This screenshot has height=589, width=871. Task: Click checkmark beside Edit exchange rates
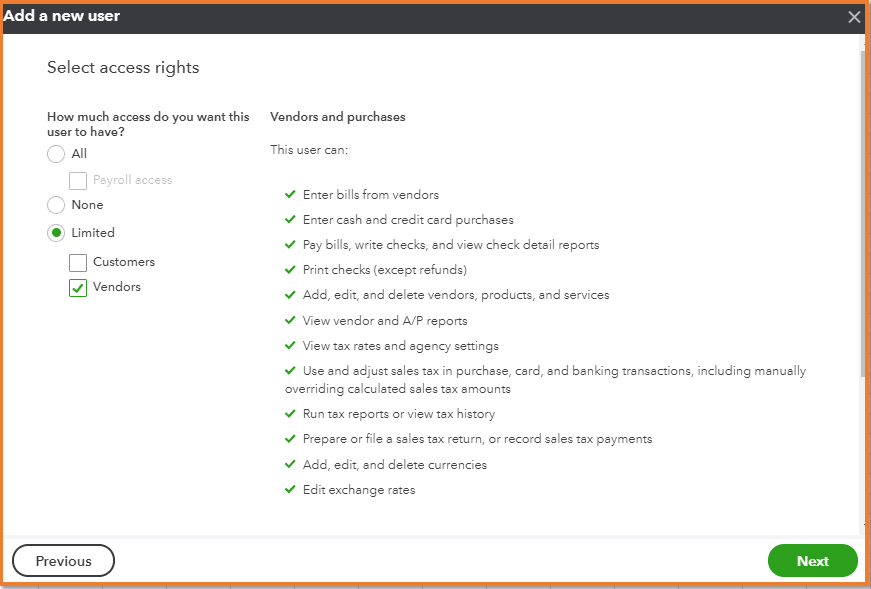click(290, 490)
